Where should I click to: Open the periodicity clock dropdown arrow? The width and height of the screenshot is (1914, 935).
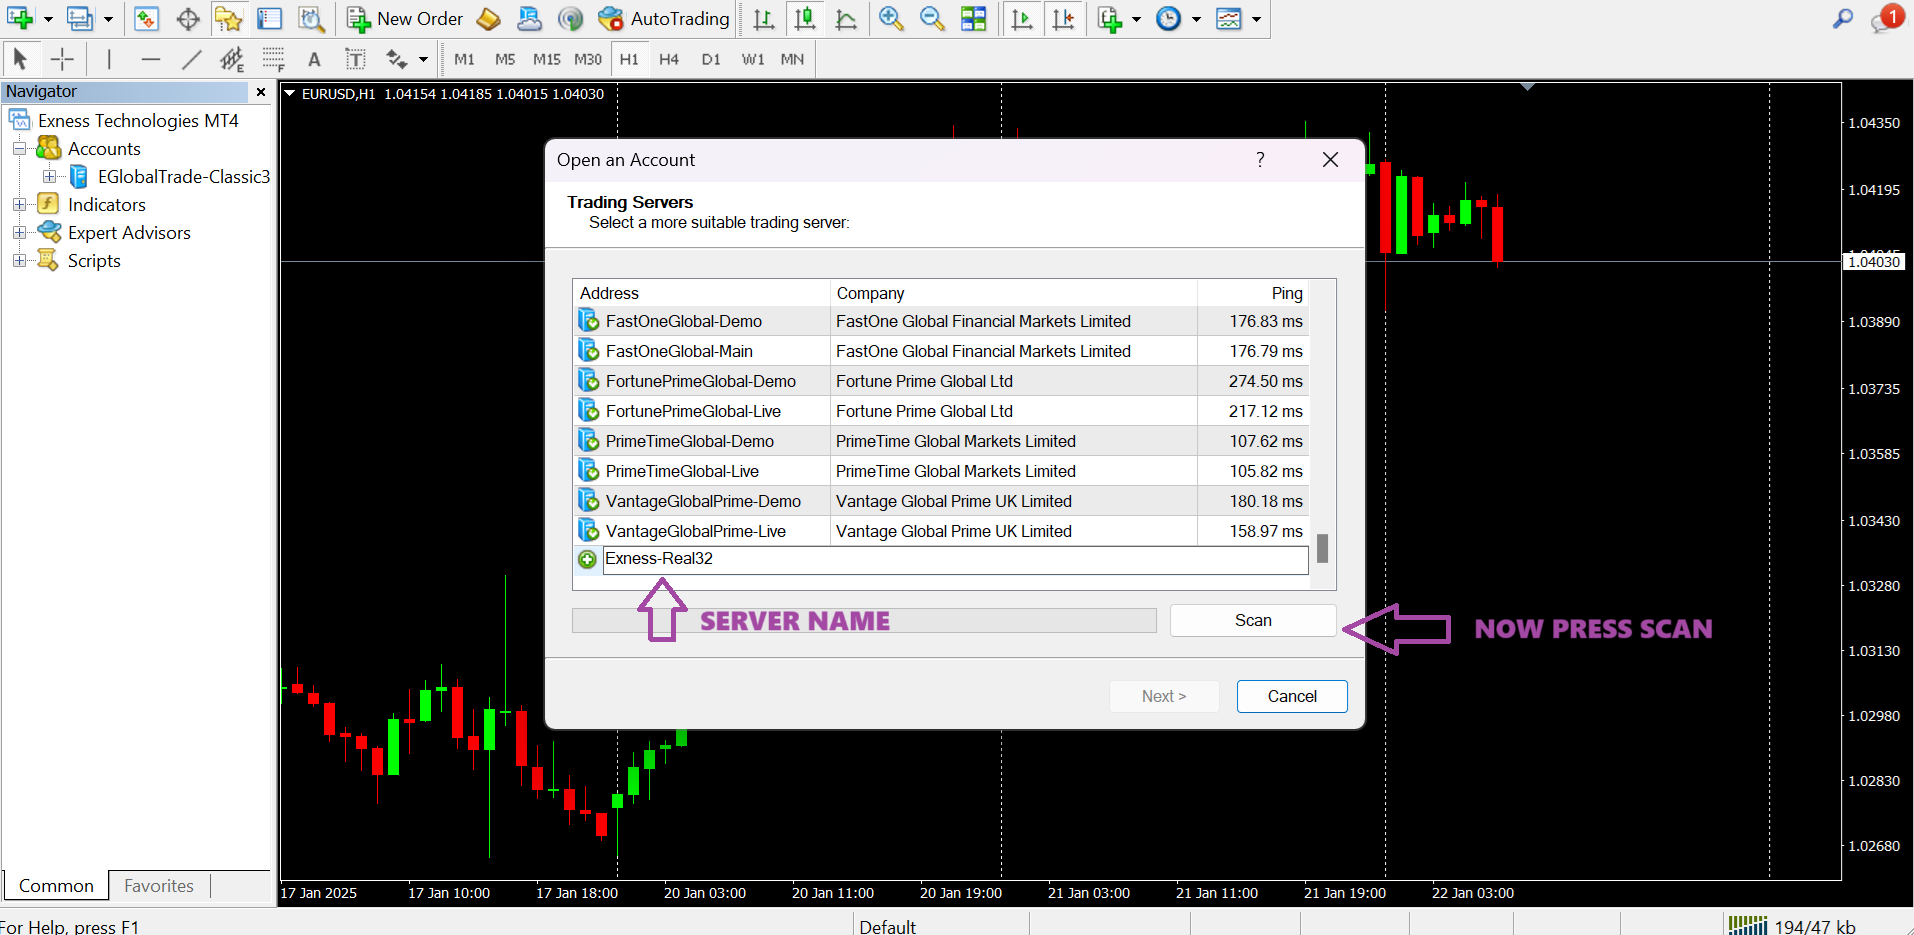tap(1196, 19)
